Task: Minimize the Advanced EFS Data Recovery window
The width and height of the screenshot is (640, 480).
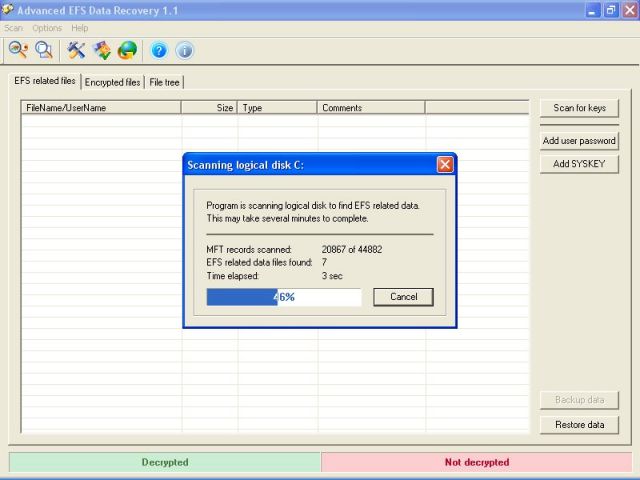Action: (592, 10)
